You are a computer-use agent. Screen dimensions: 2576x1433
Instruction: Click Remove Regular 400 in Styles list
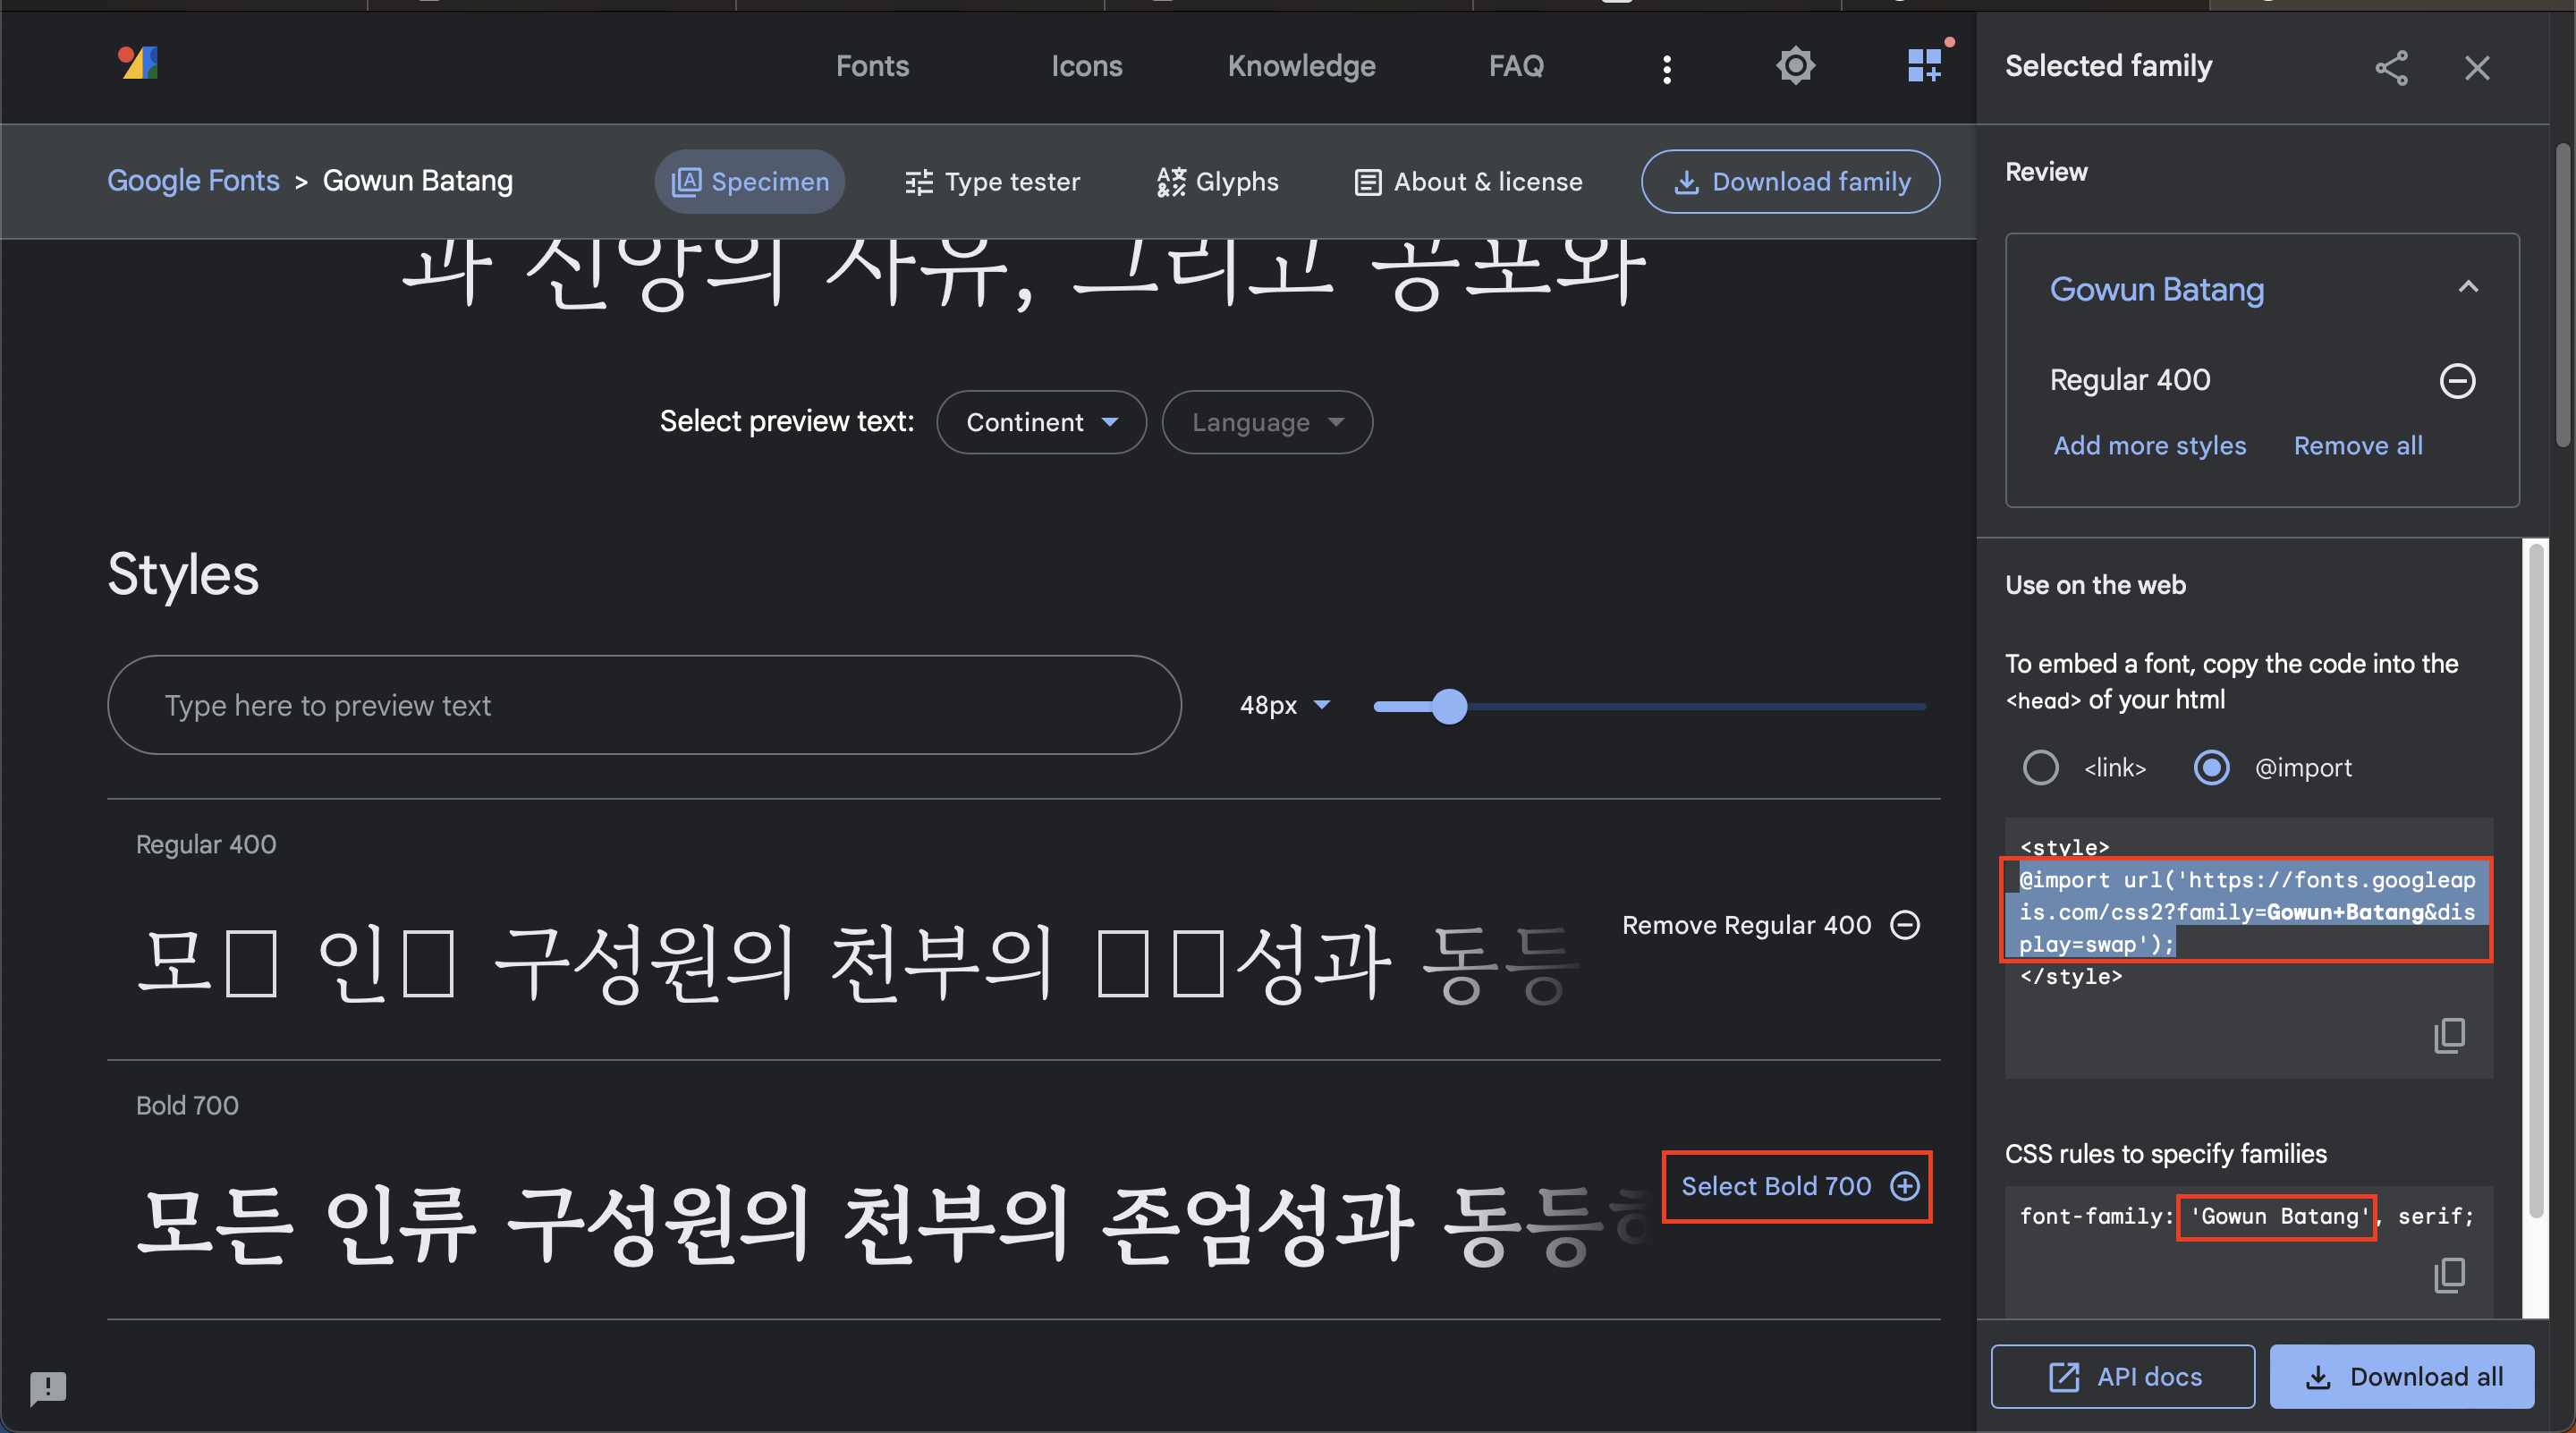click(x=1771, y=925)
